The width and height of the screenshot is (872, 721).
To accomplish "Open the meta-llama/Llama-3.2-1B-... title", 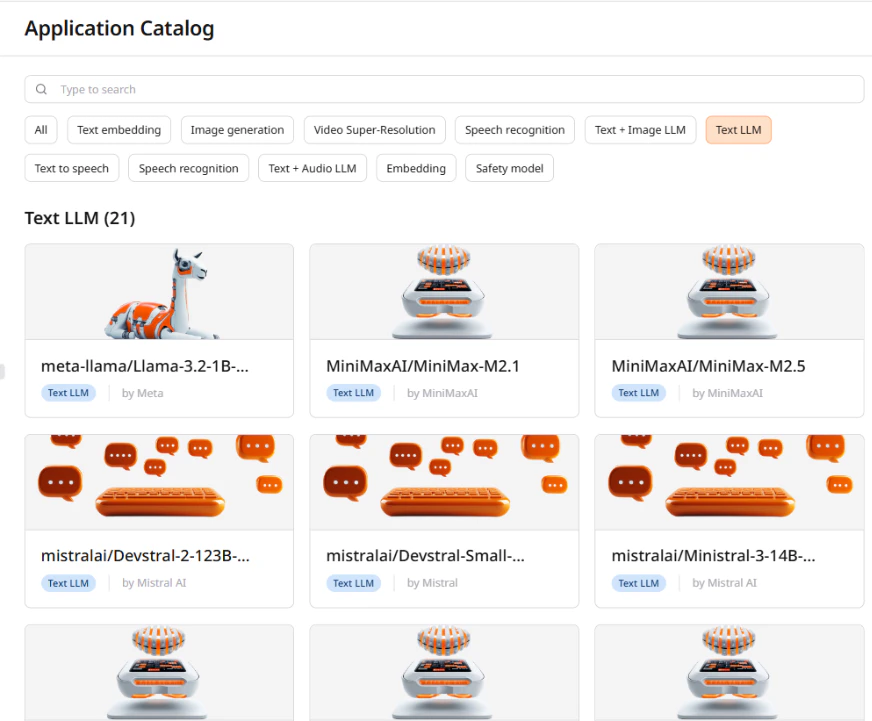I will pos(145,366).
